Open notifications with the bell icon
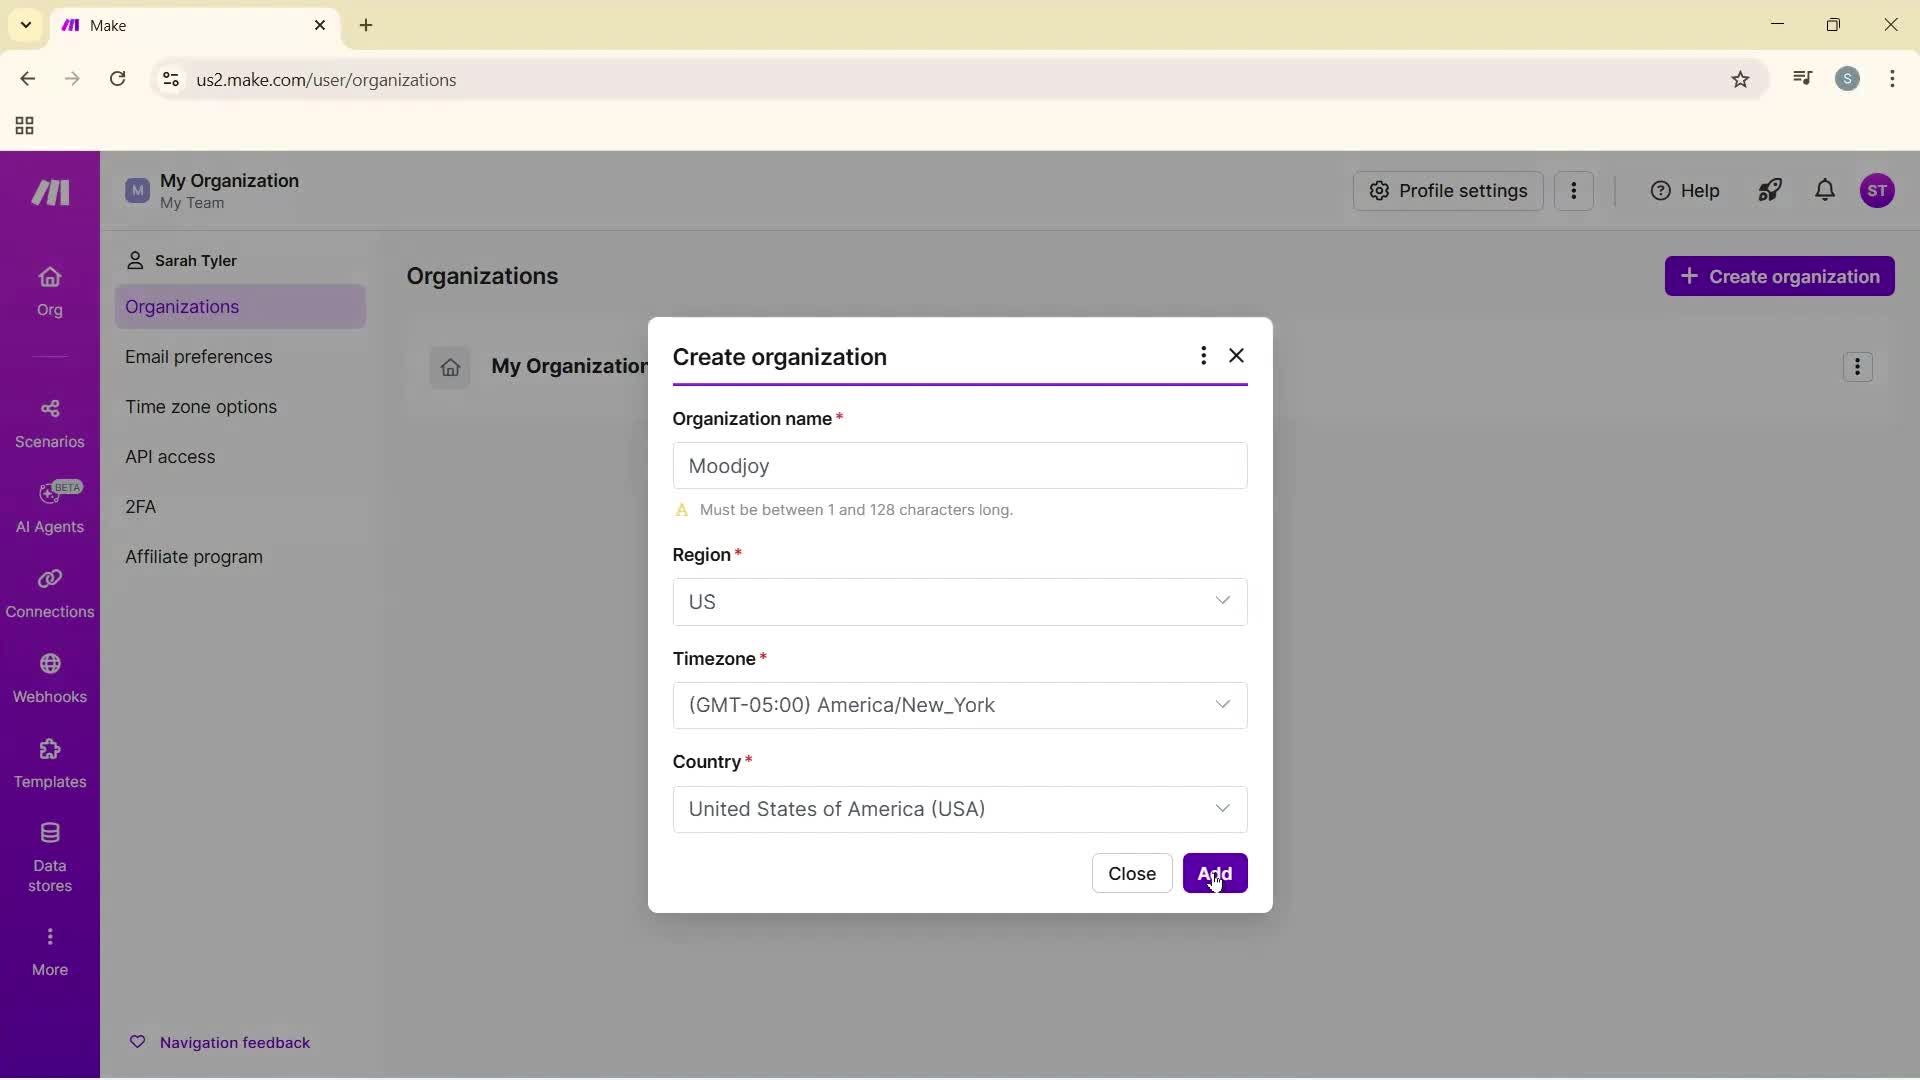The width and height of the screenshot is (1920, 1080). 1824,190
